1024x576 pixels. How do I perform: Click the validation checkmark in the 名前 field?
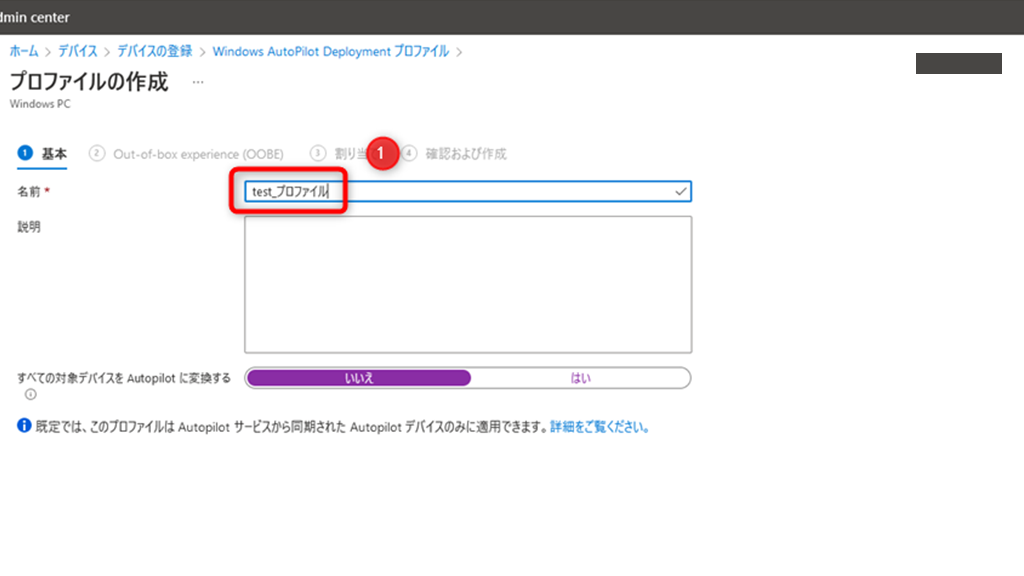681,191
